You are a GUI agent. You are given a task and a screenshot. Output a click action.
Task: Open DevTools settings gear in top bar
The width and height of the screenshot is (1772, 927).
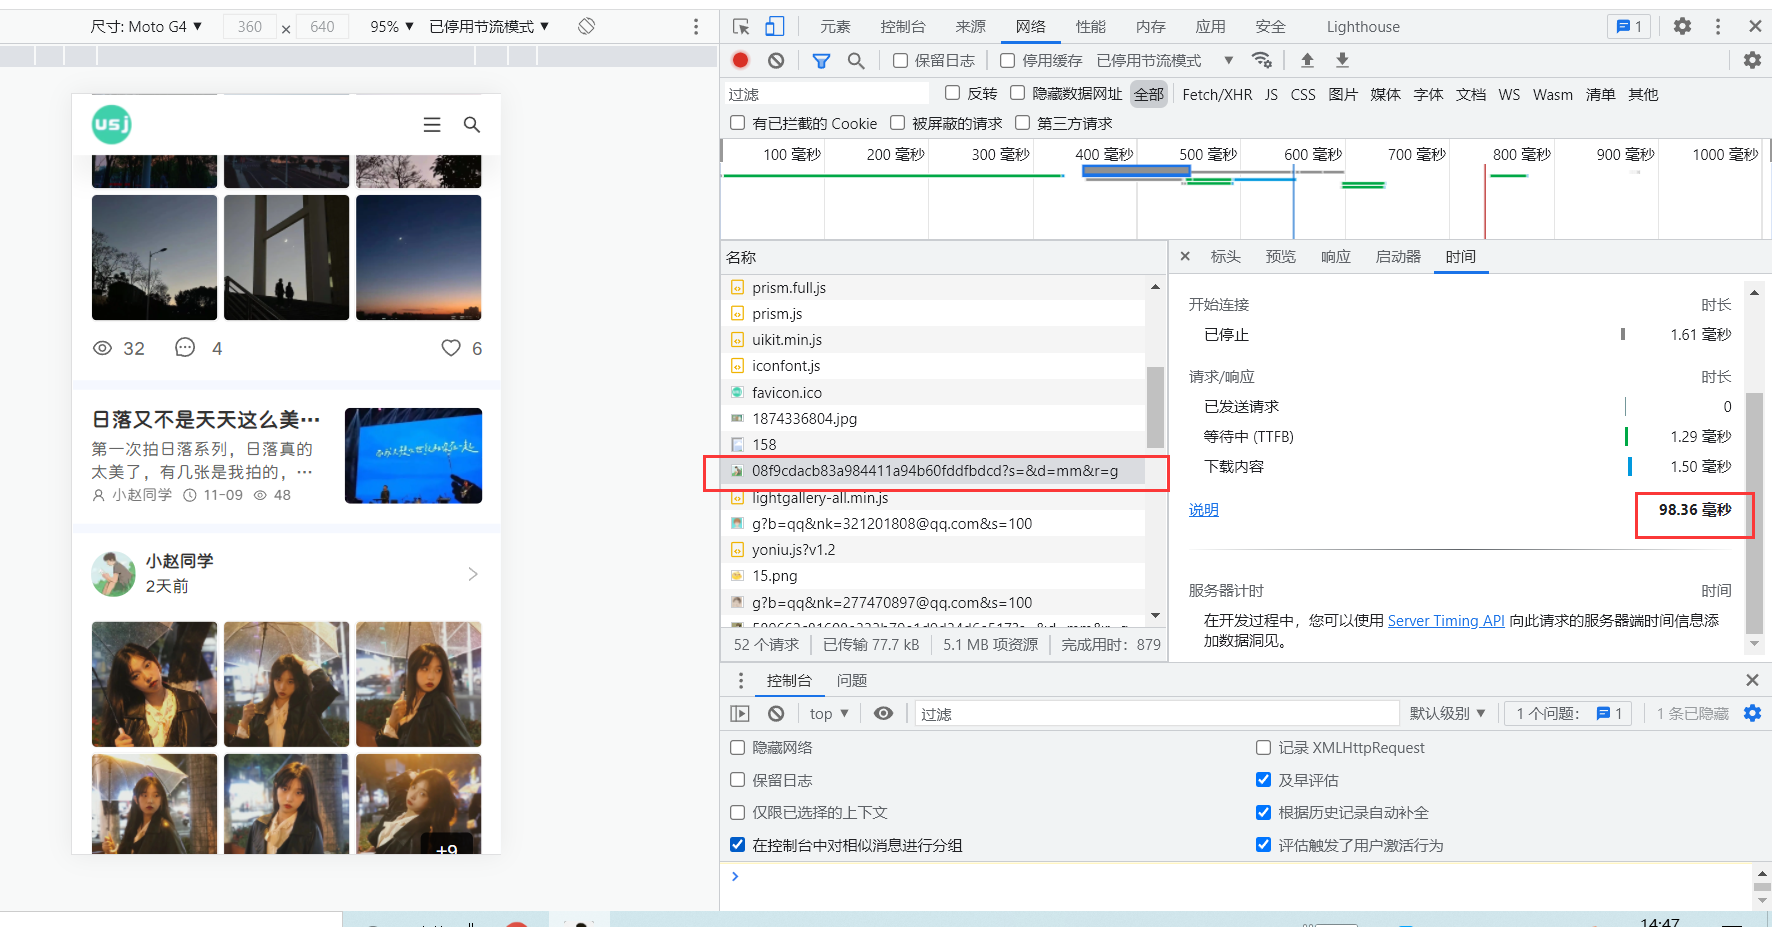tap(1683, 26)
